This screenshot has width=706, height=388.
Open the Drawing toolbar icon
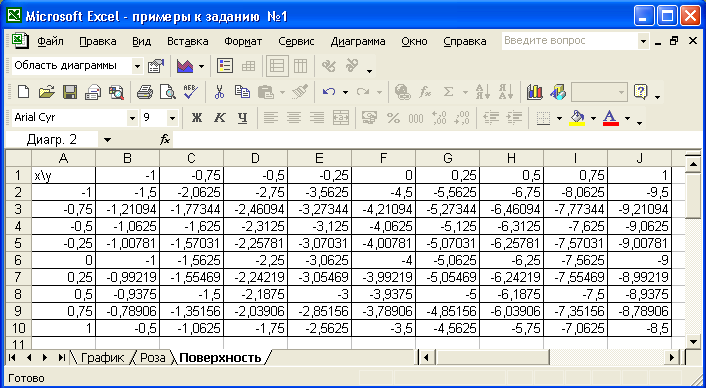[558, 92]
